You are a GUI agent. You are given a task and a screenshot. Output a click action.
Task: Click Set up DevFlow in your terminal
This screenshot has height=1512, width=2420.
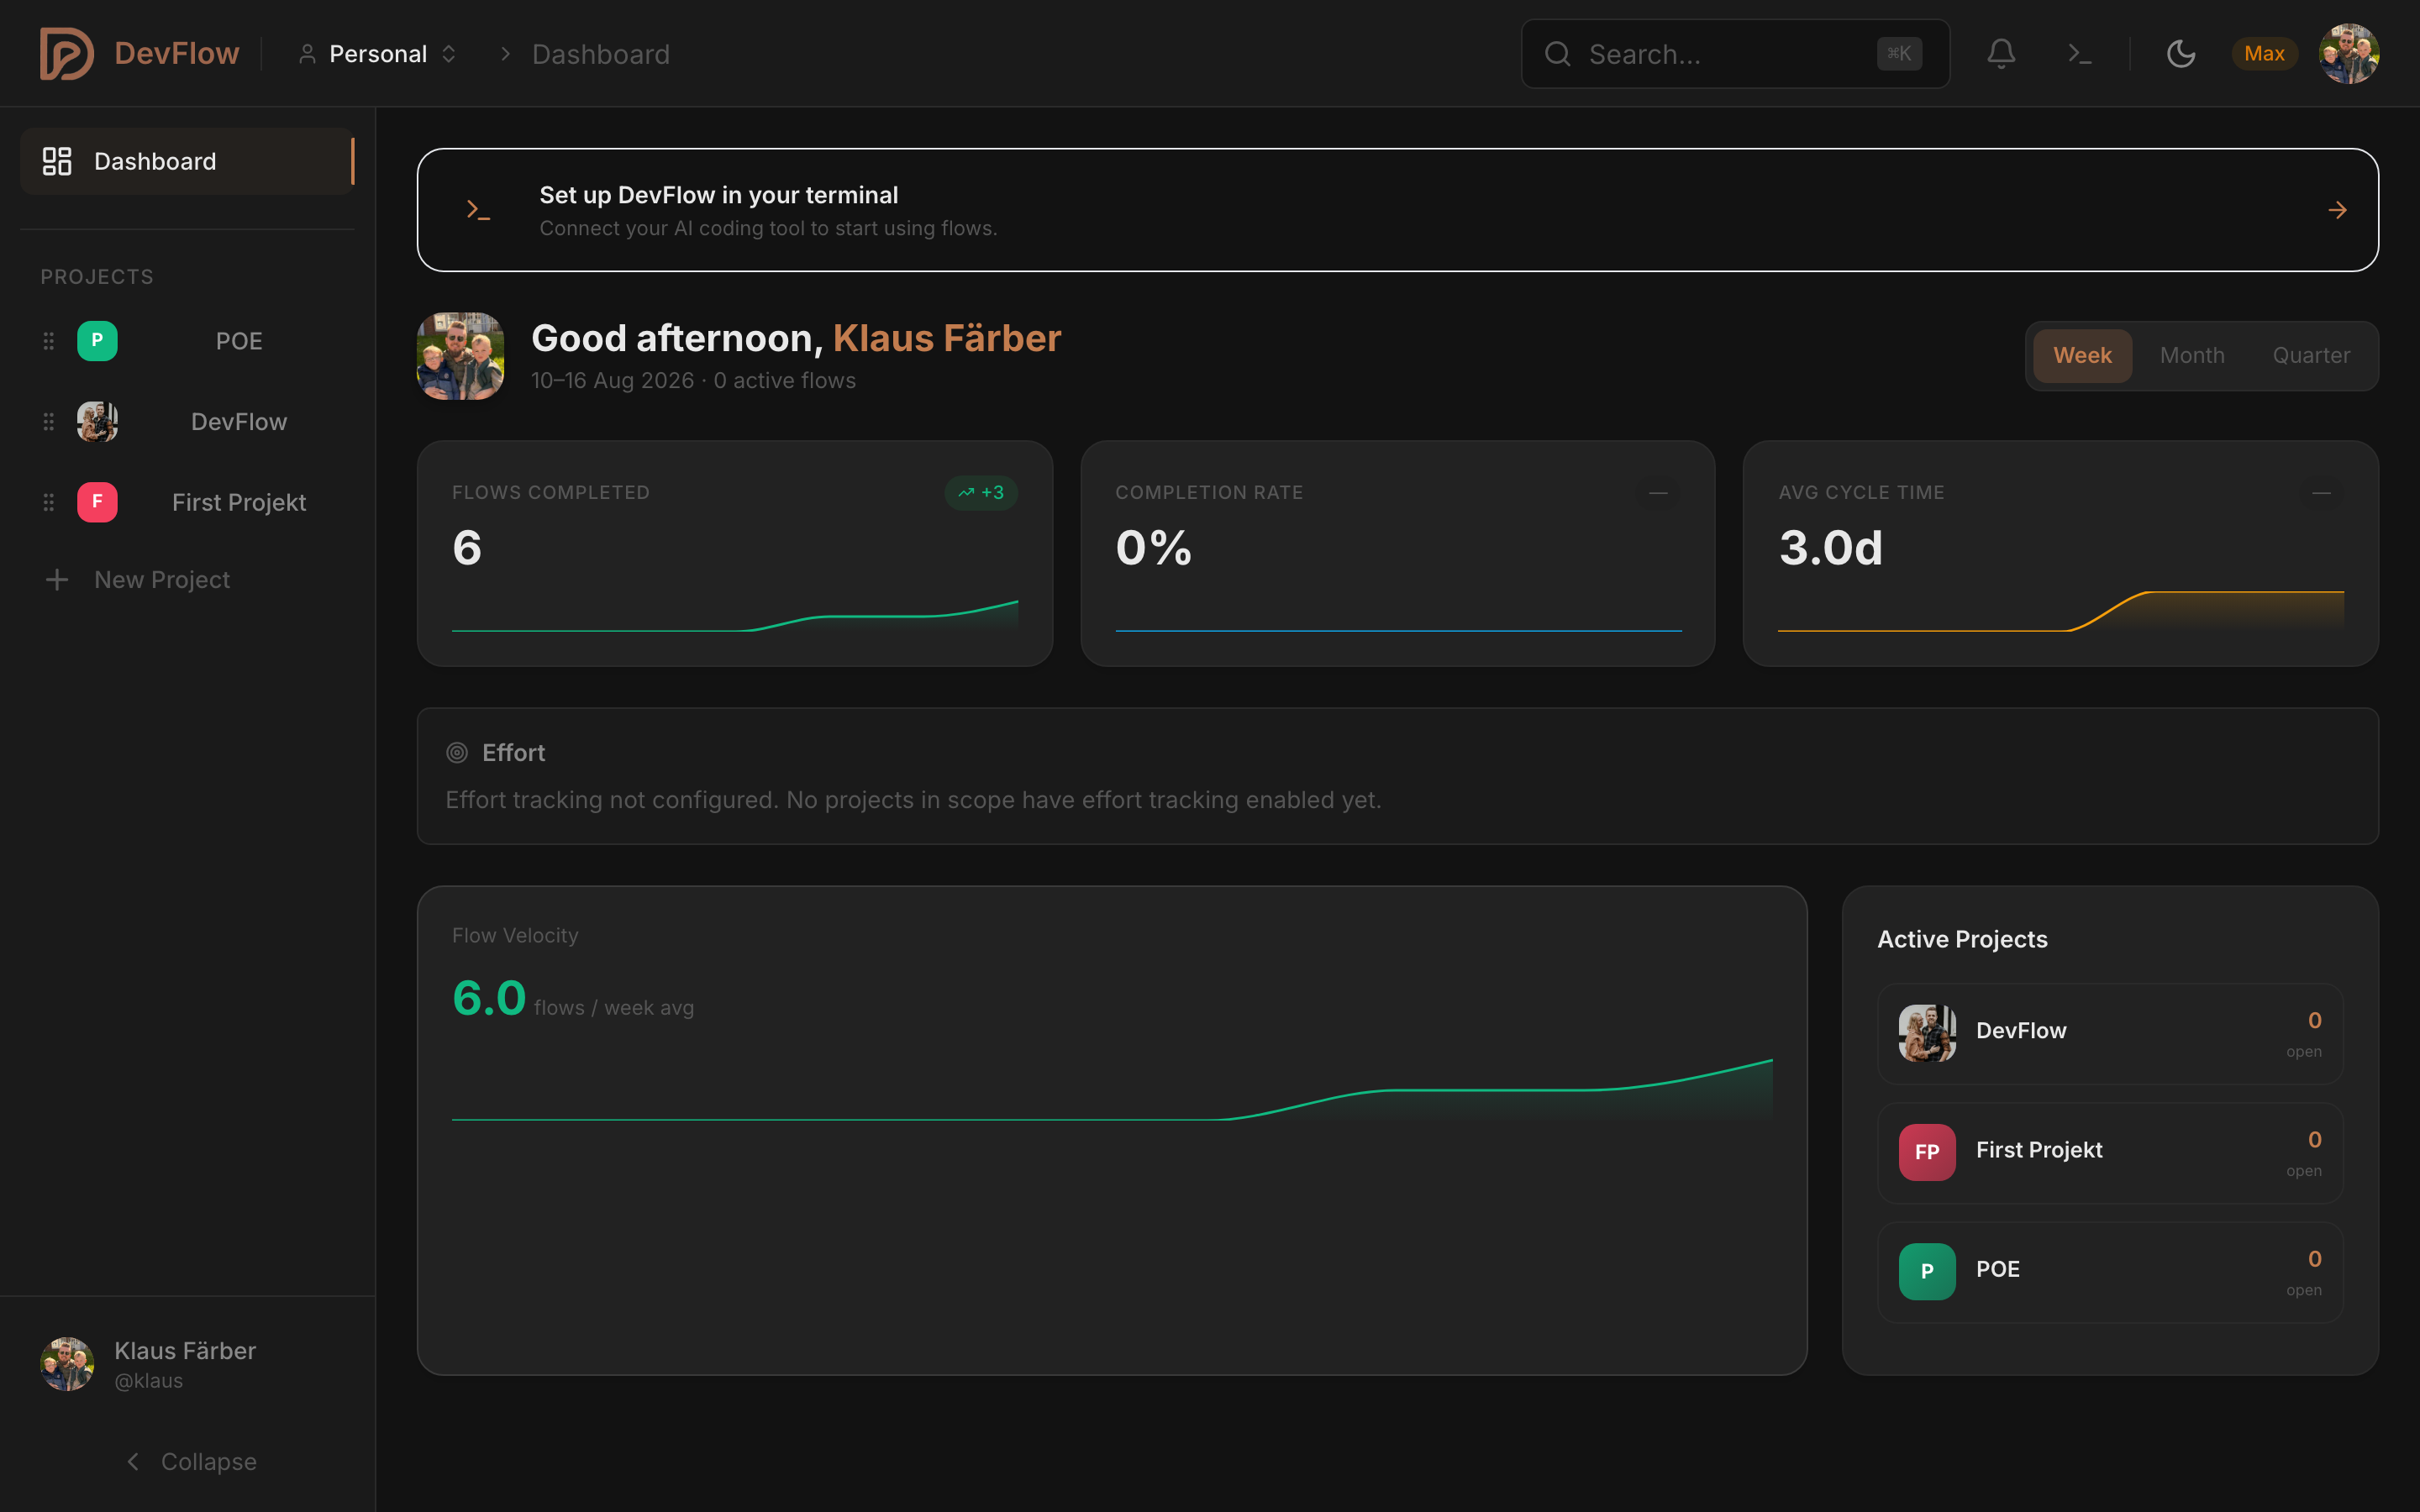click(x=718, y=195)
